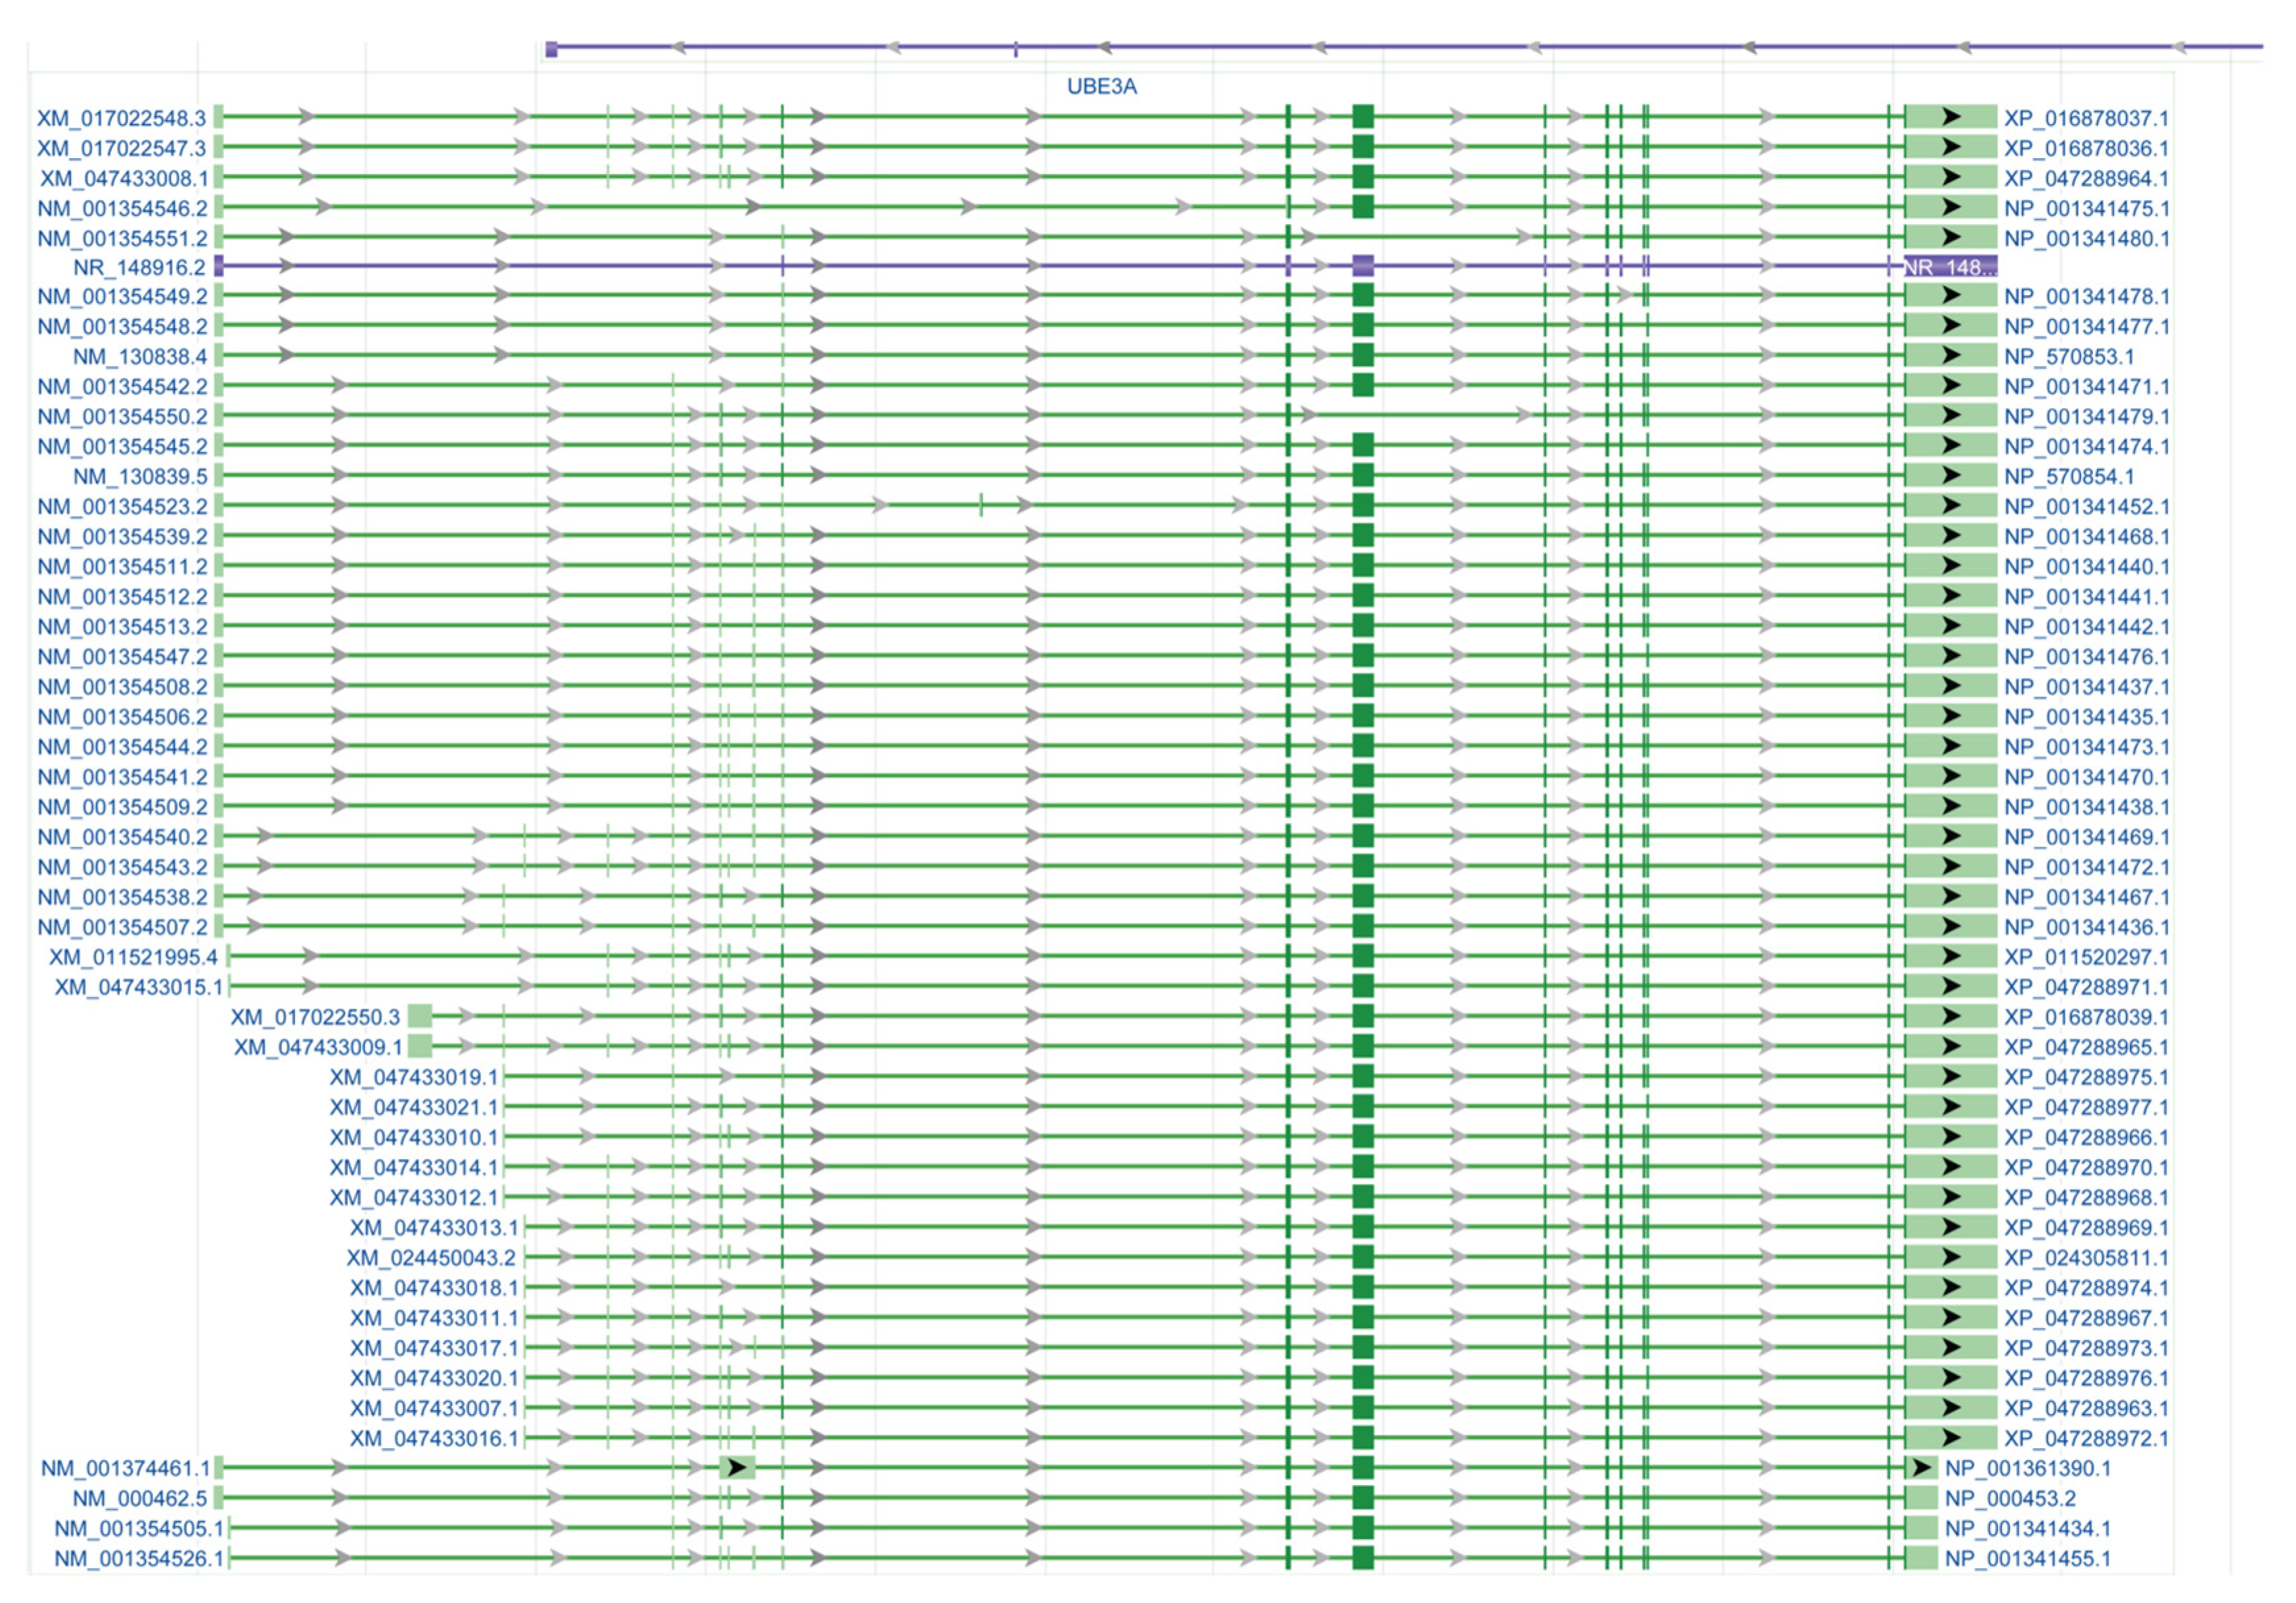2296x1603 pixels.
Task: Open protein accession XP_047288972.1
Action: pyautogui.click(x=2086, y=1438)
